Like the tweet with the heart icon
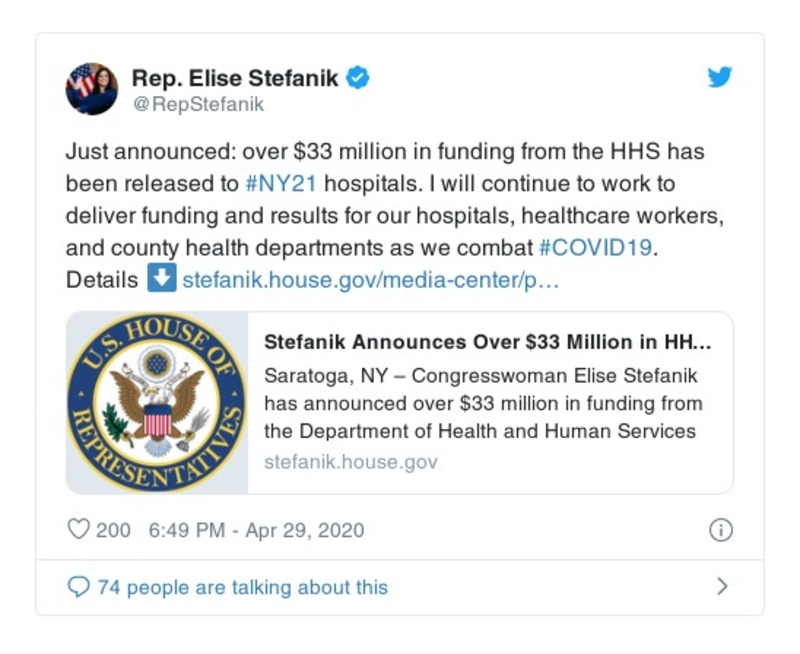Image resolution: width=800 pixels, height=654 pixels. pyautogui.click(x=78, y=530)
